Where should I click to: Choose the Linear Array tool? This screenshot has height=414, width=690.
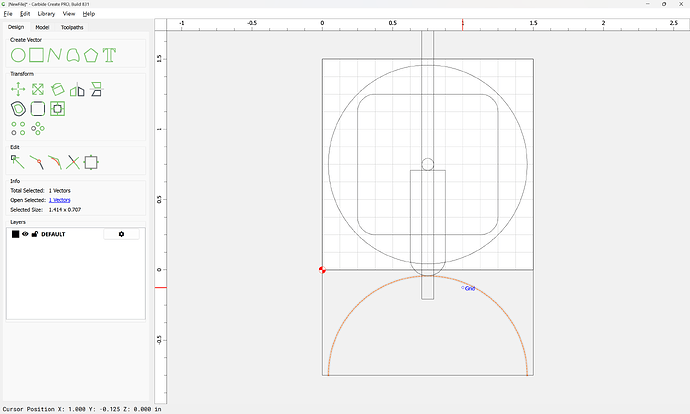click(x=18, y=127)
